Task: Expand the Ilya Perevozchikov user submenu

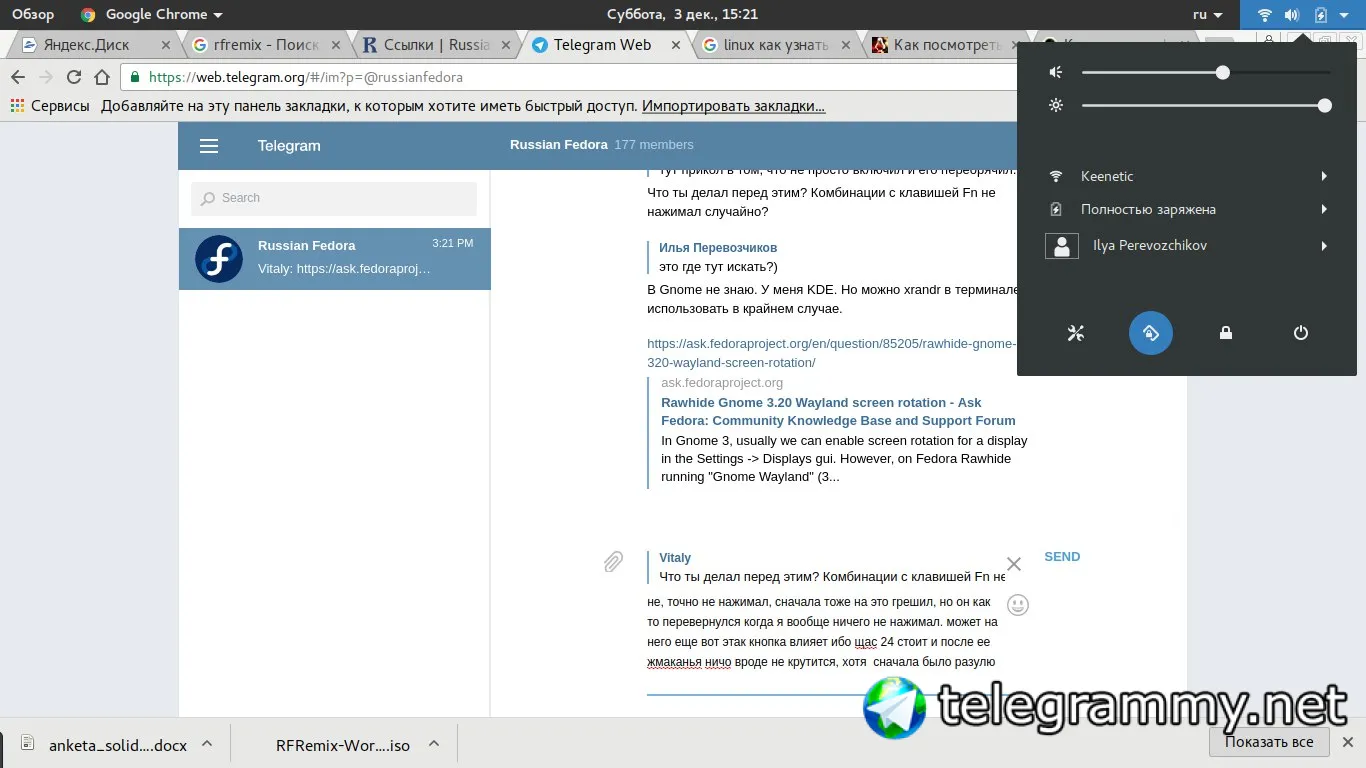Action: 1324,246
